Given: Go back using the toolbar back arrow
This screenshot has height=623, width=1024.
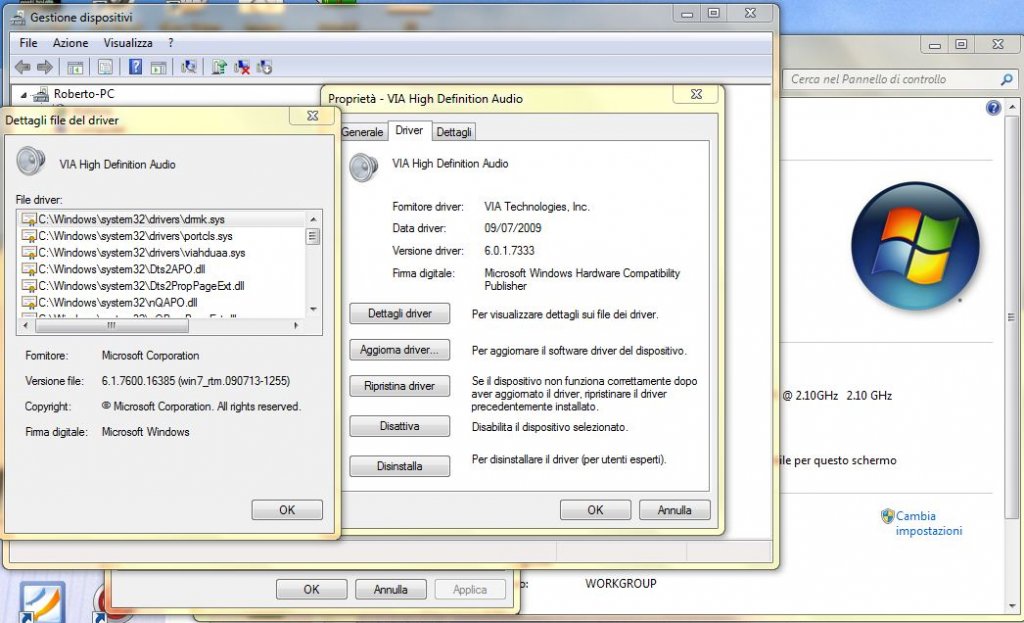Looking at the screenshot, I should pyautogui.click(x=22, y=67).
